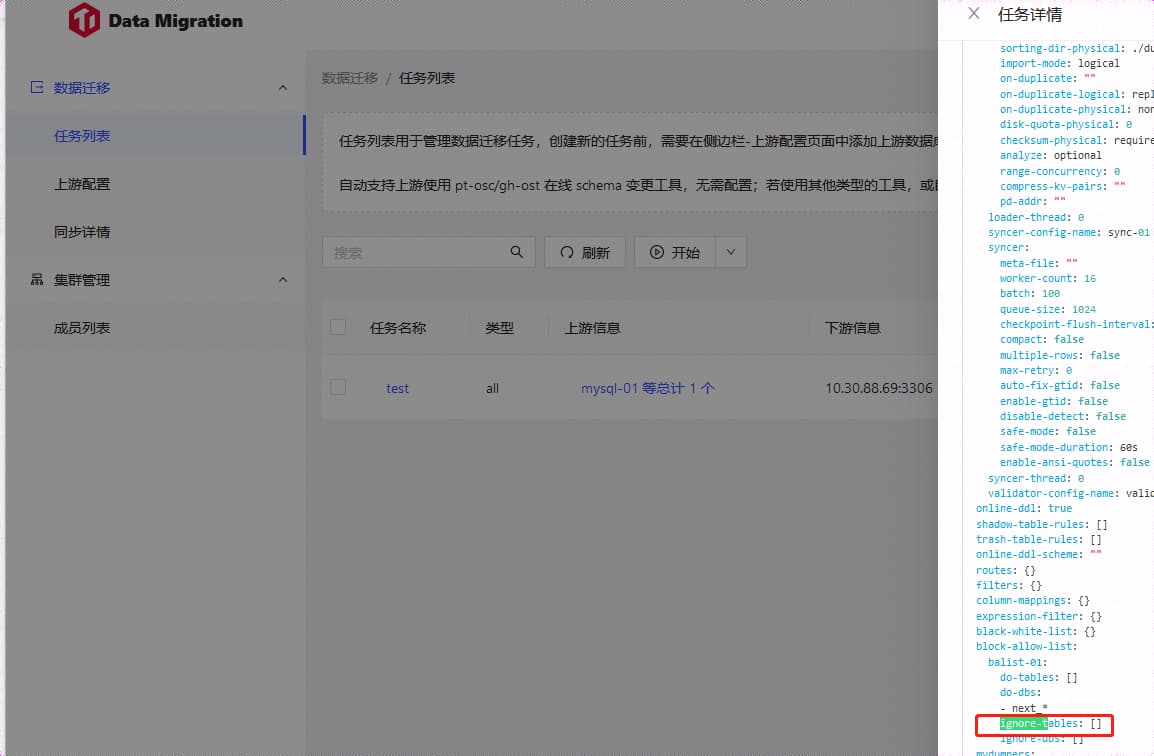Click the ignore-tables: [] line
The height and width of the screenshot is (756, 1154).
1051,724
